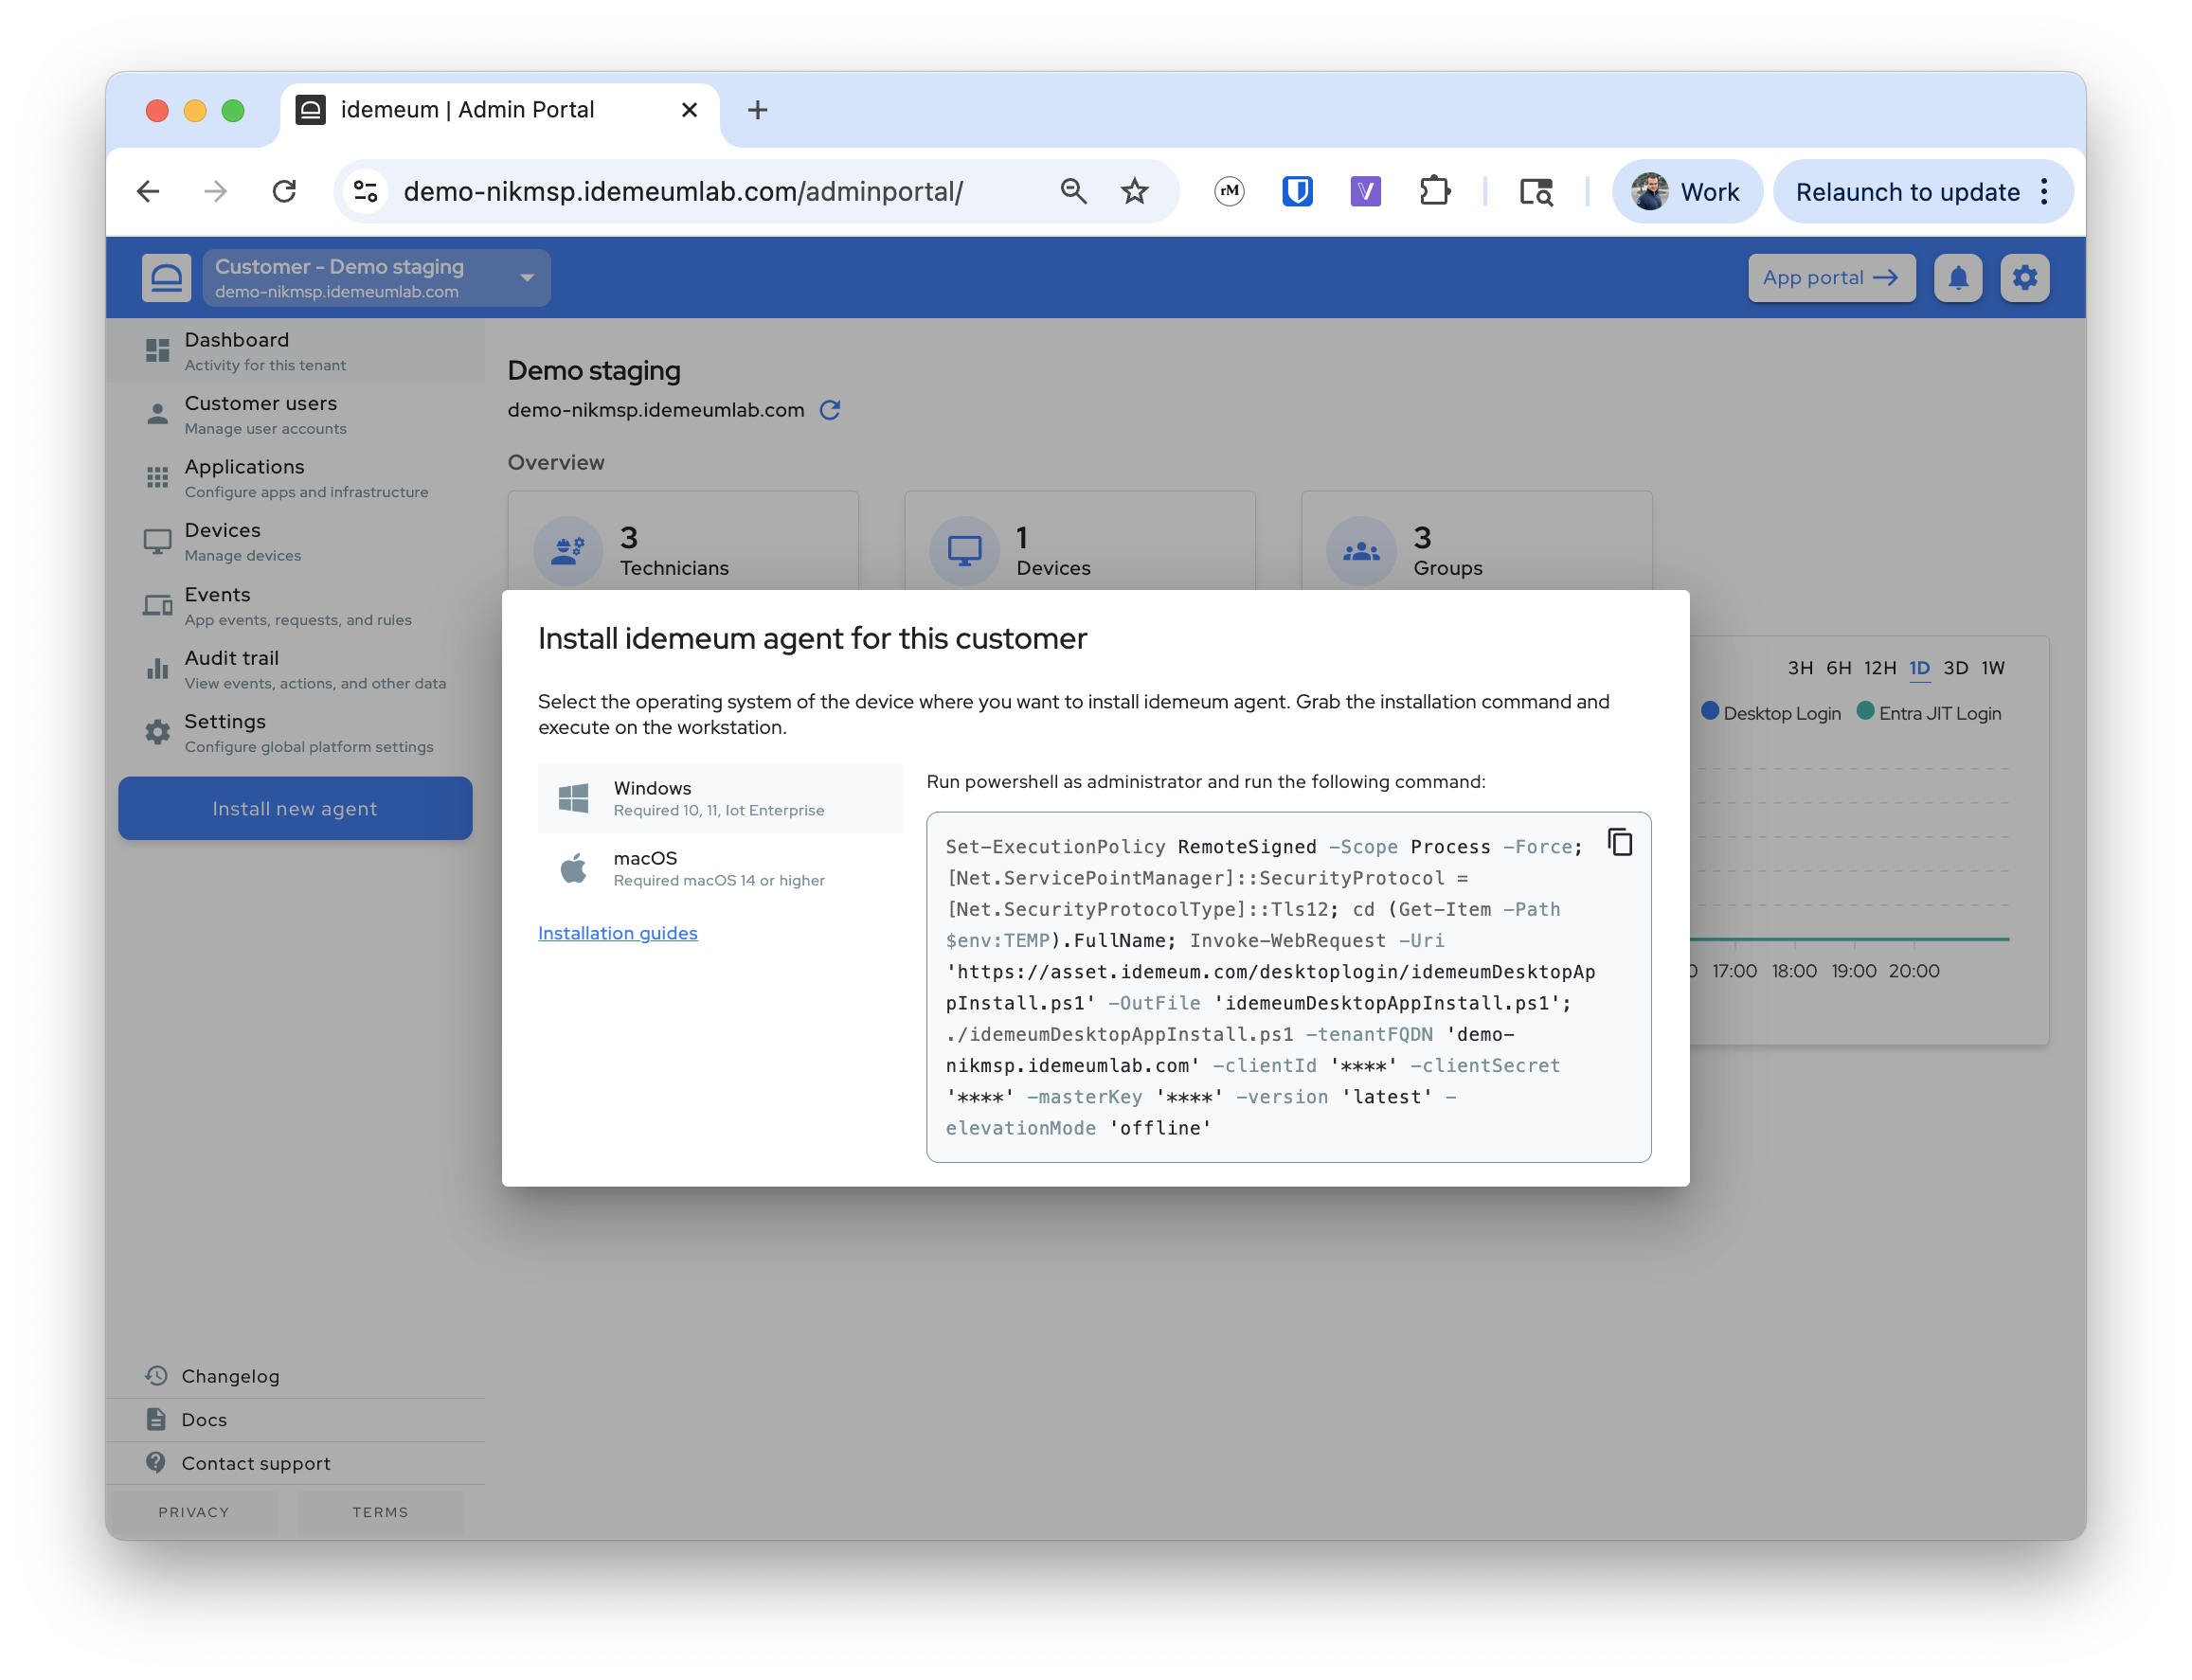The image size is (2192, 1680).
Task: Open the Work profile menu
Action: point(1686,191)
